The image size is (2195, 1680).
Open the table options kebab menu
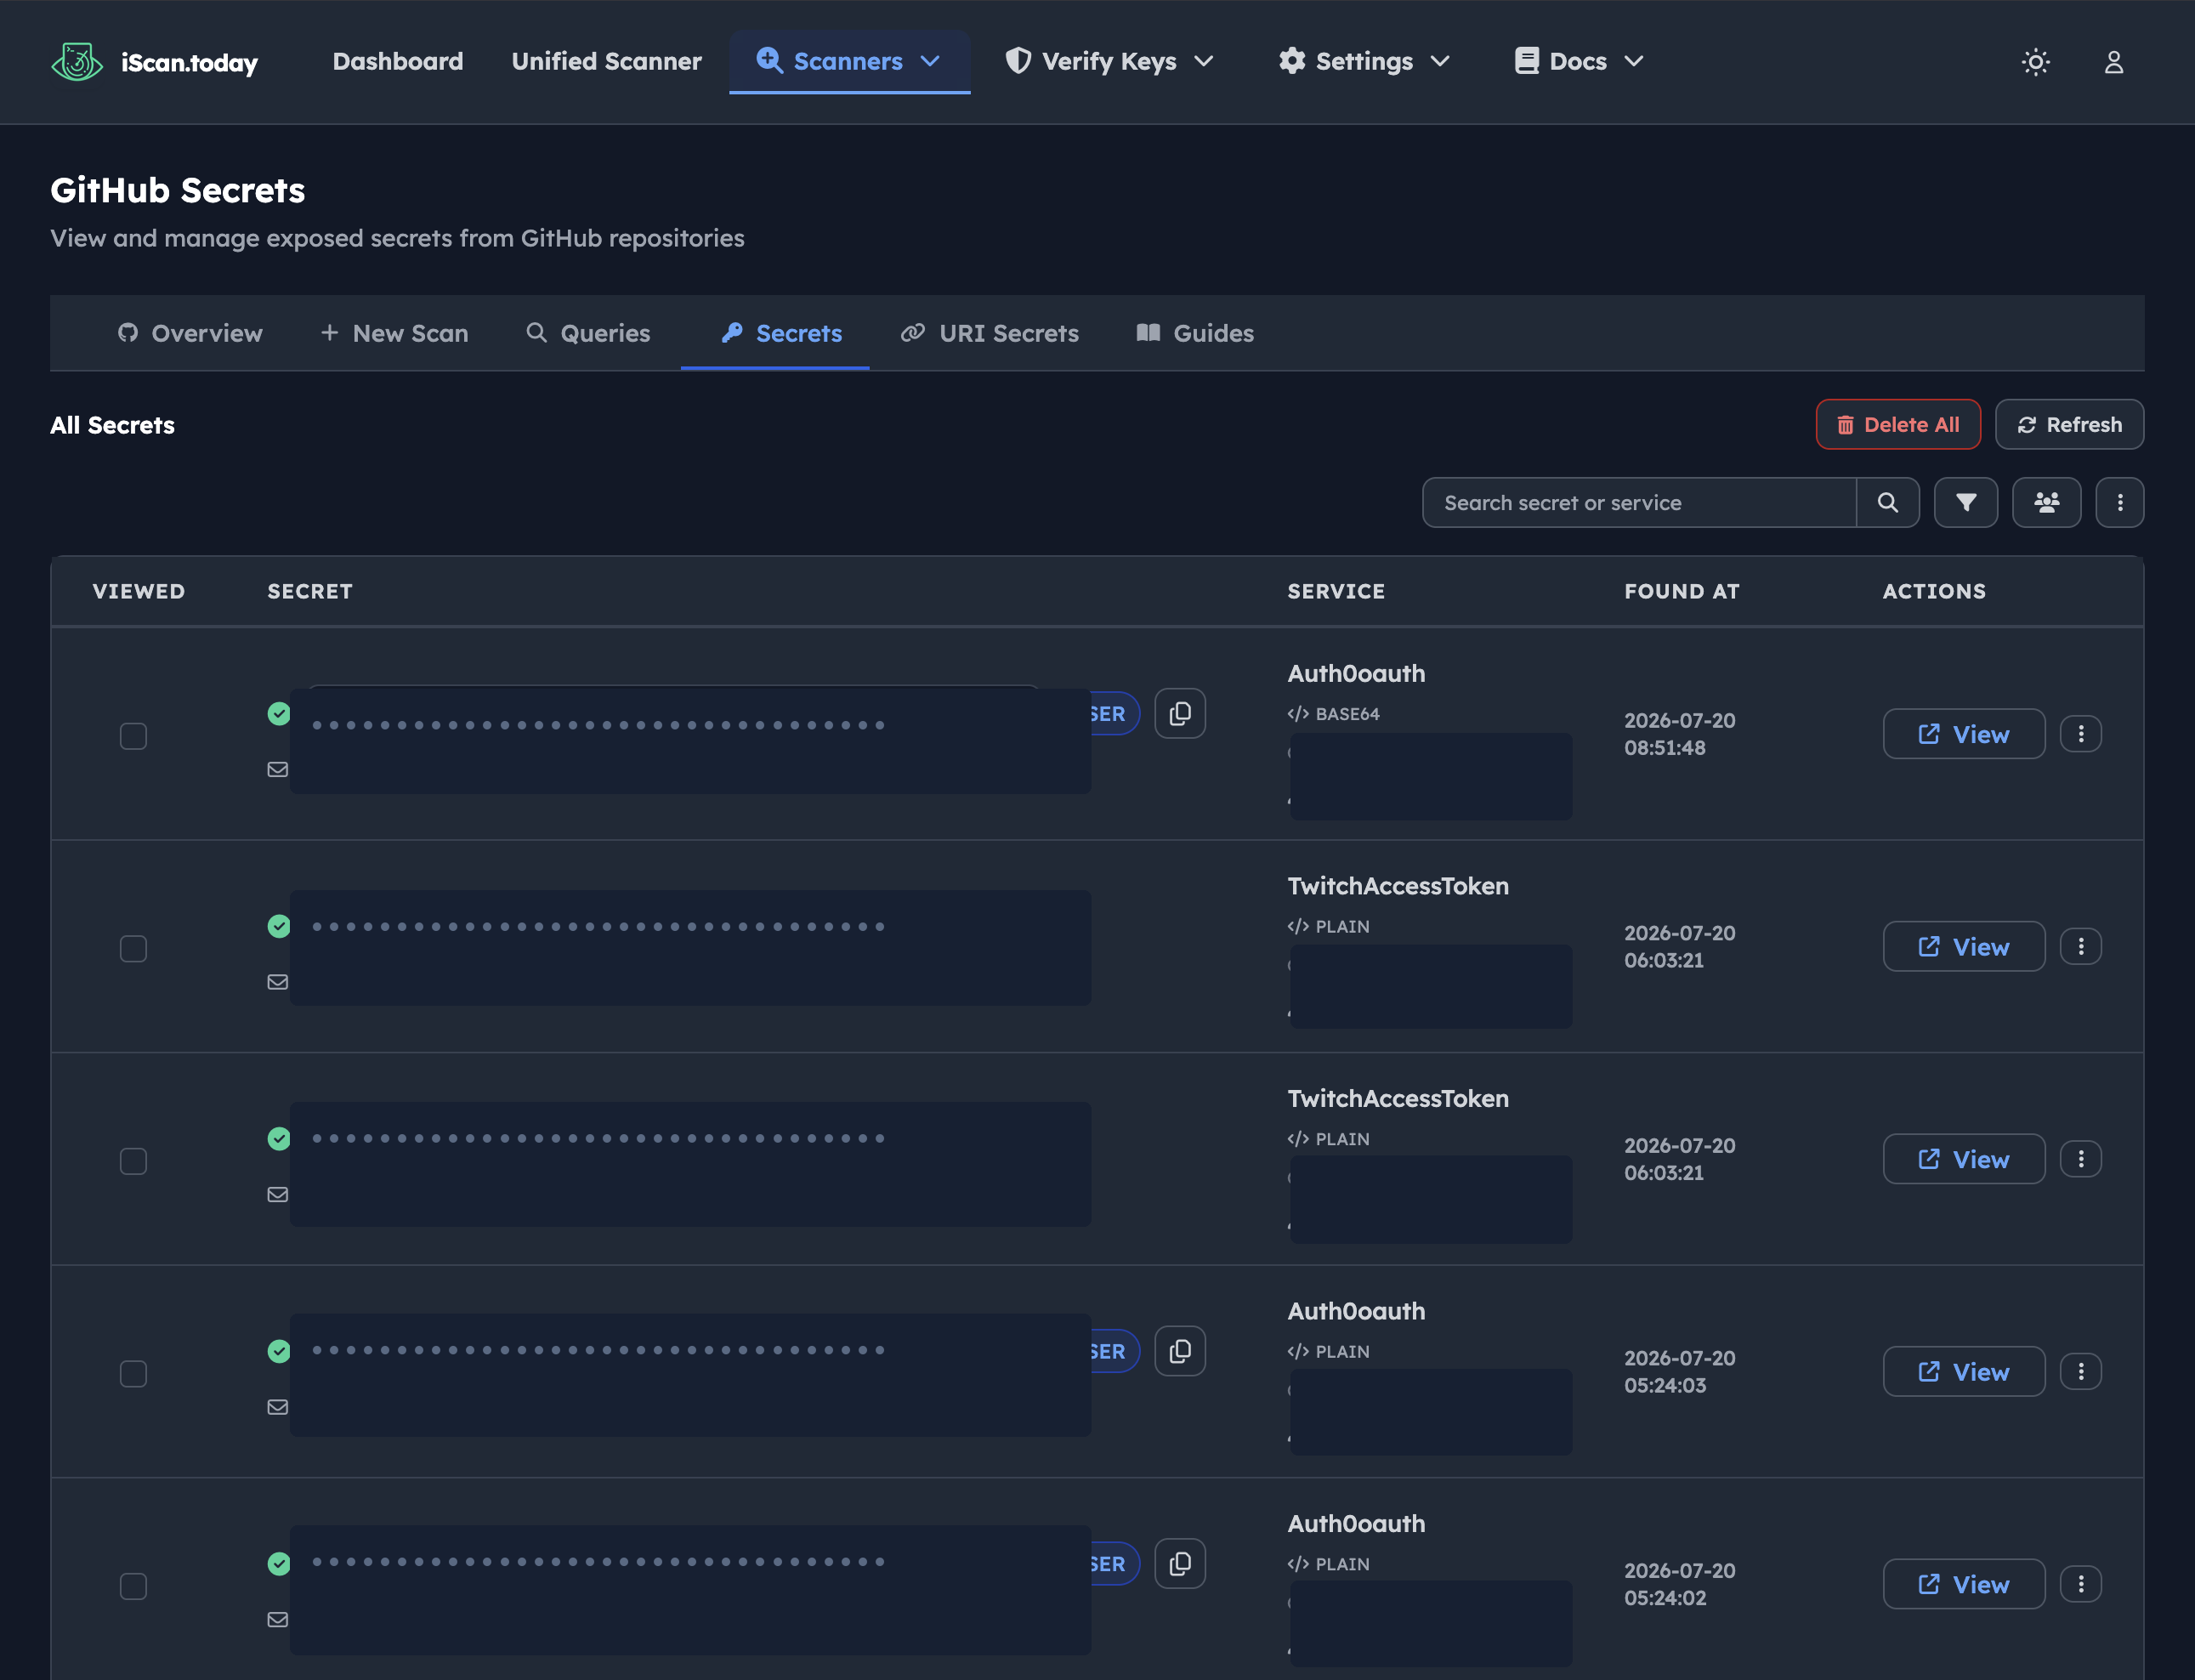pyautogui.click(x=2119, y=502)
